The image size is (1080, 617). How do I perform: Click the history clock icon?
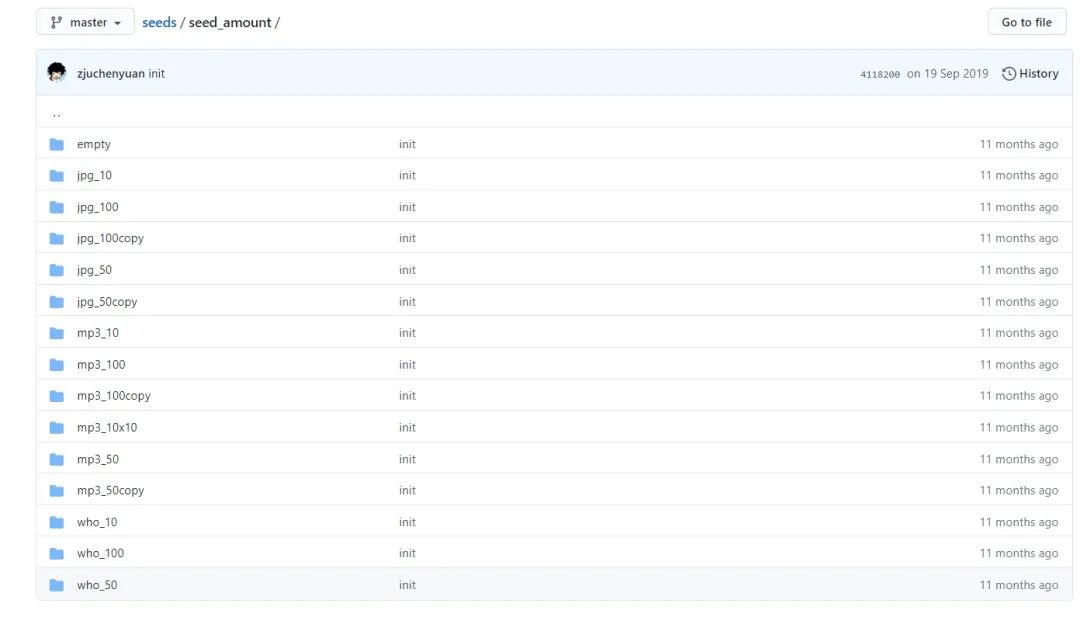(x=1009, y=73)
